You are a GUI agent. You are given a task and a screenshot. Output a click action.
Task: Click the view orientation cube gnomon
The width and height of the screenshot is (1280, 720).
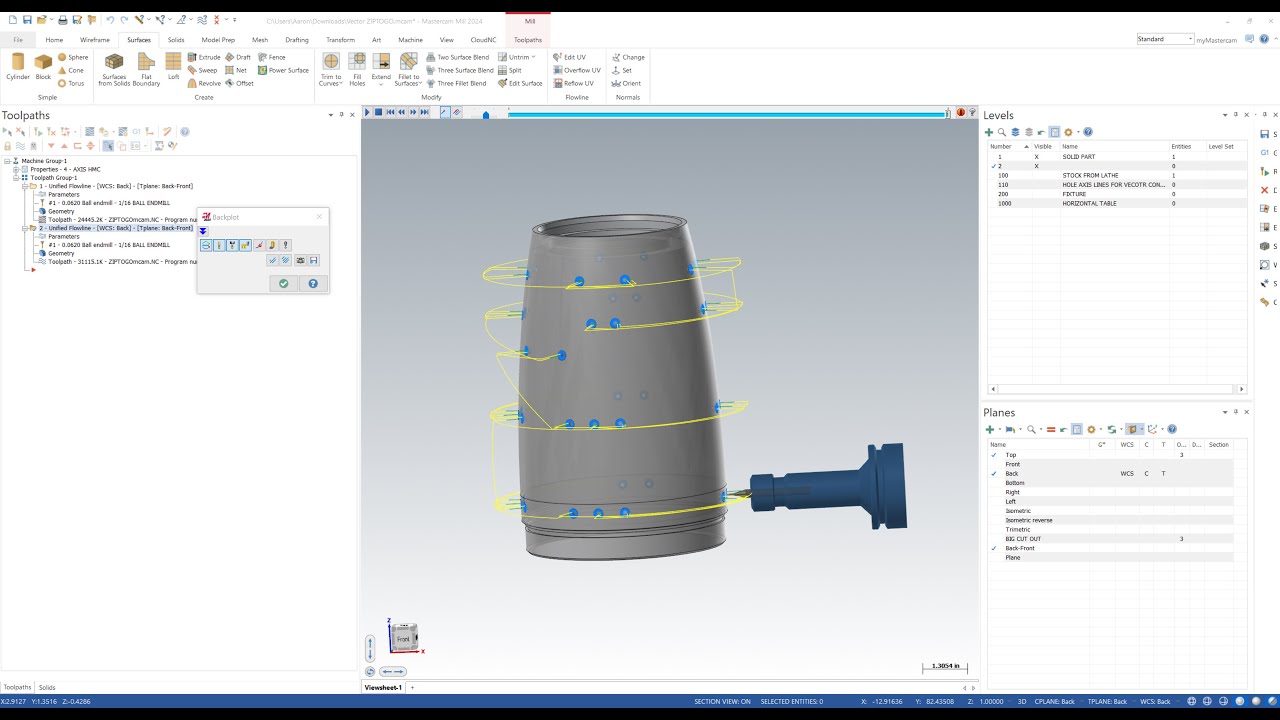[x=403, y=638]
